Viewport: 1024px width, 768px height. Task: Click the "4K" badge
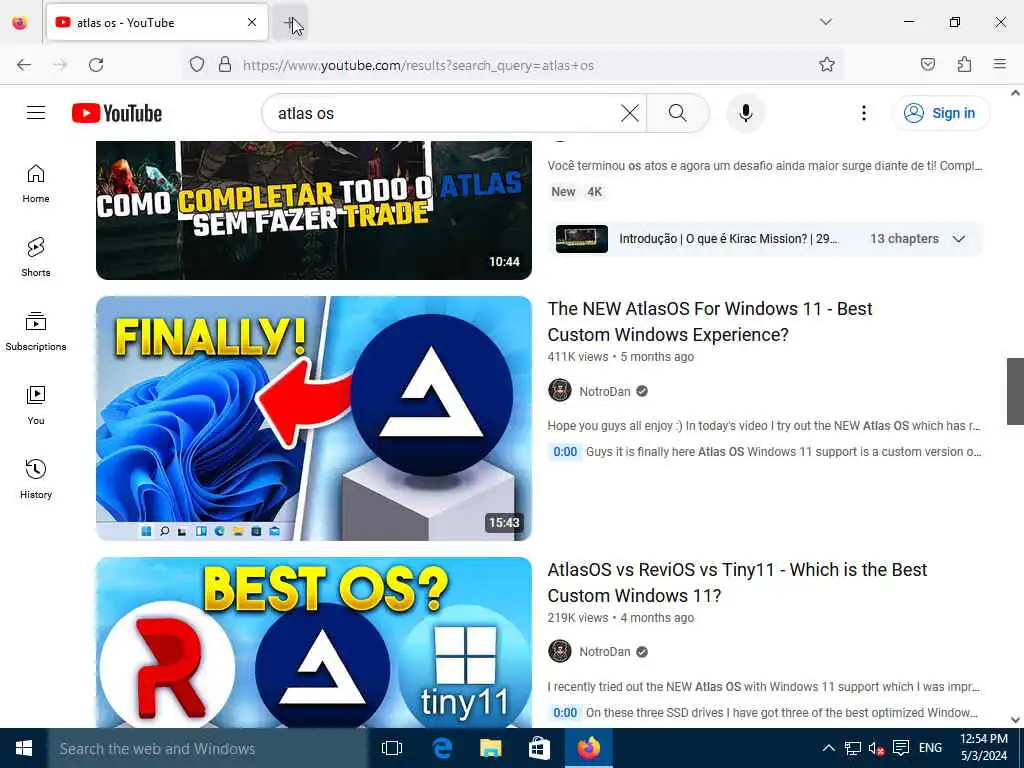[x=594, y=192]
